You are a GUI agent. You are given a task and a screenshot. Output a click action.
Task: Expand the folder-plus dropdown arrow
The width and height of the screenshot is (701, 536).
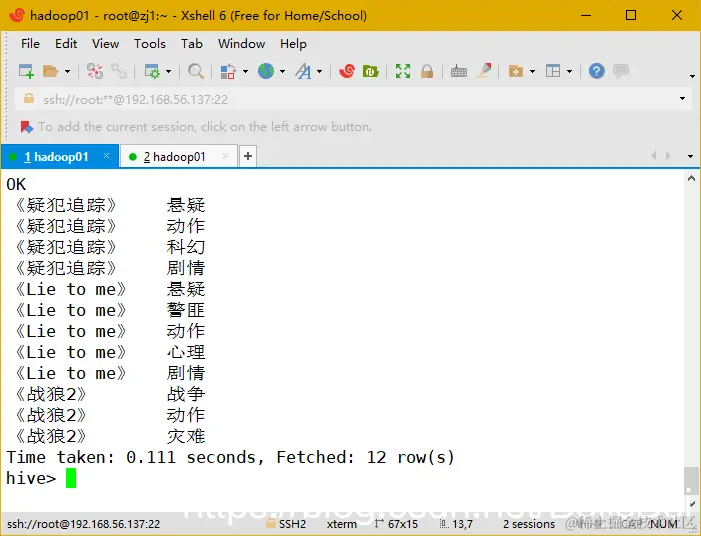532,72
